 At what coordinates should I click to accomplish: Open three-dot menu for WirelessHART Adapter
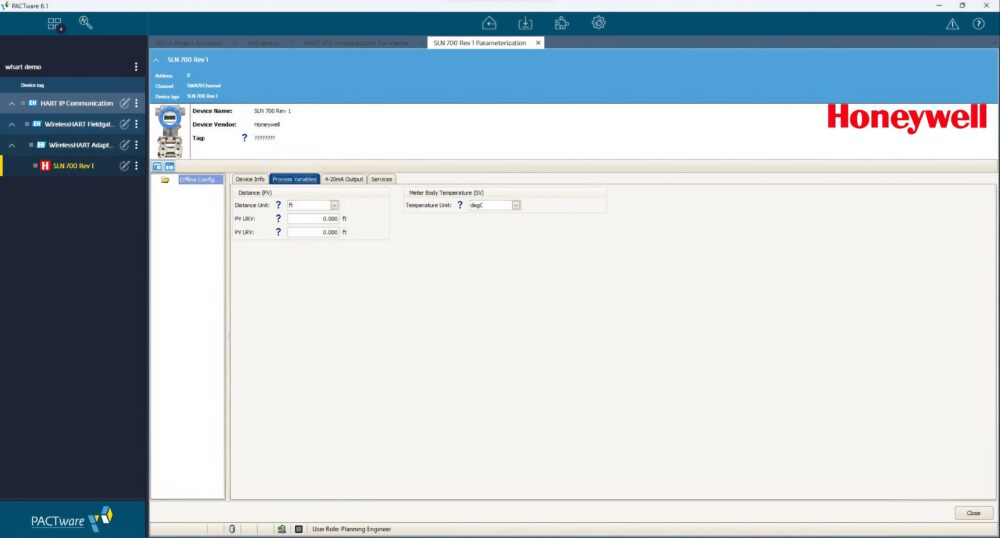click(136, 145)
